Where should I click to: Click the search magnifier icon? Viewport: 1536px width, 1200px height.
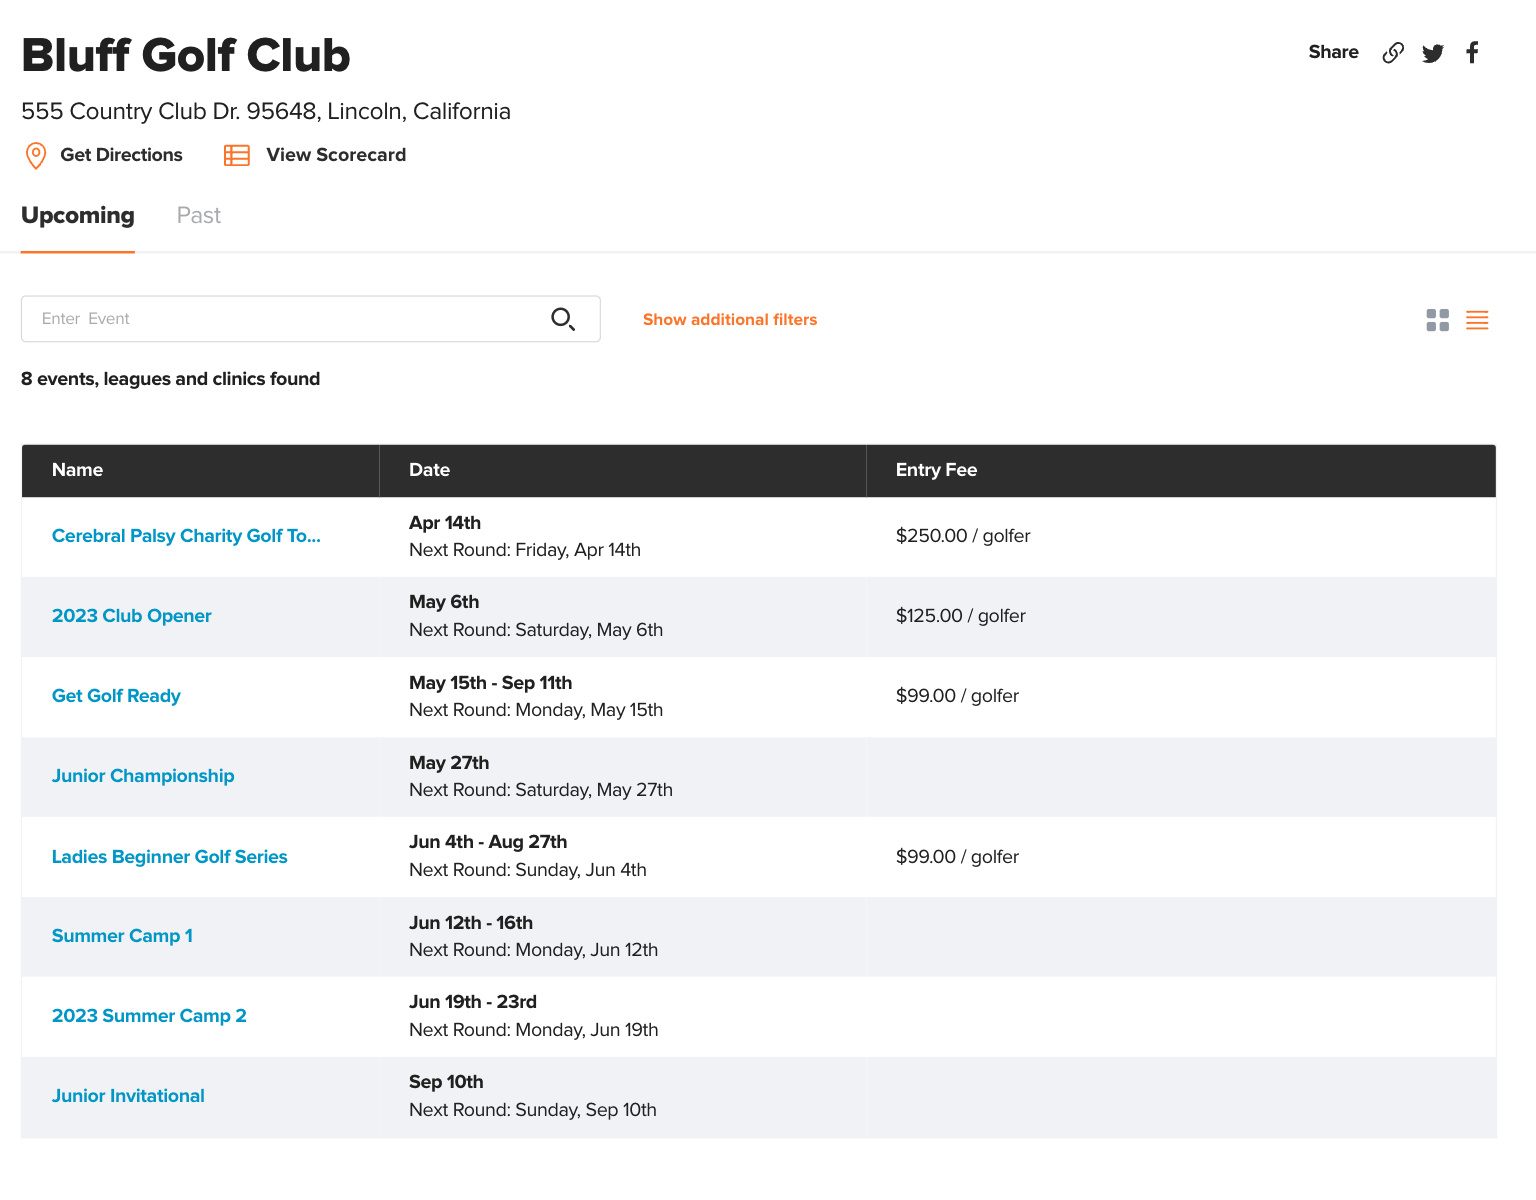(x=563, y=319)
